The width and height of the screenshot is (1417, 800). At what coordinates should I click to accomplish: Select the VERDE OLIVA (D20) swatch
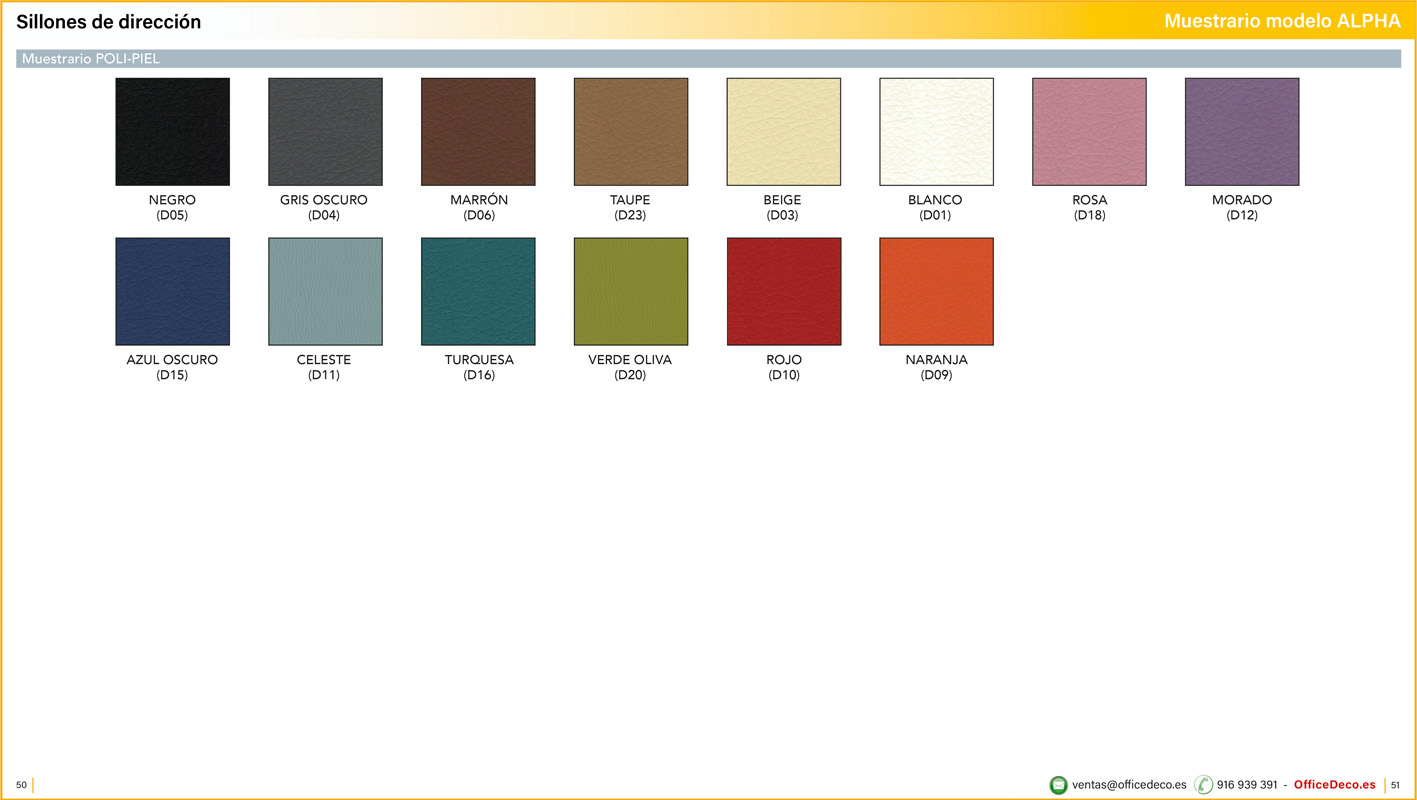point(631,292)
